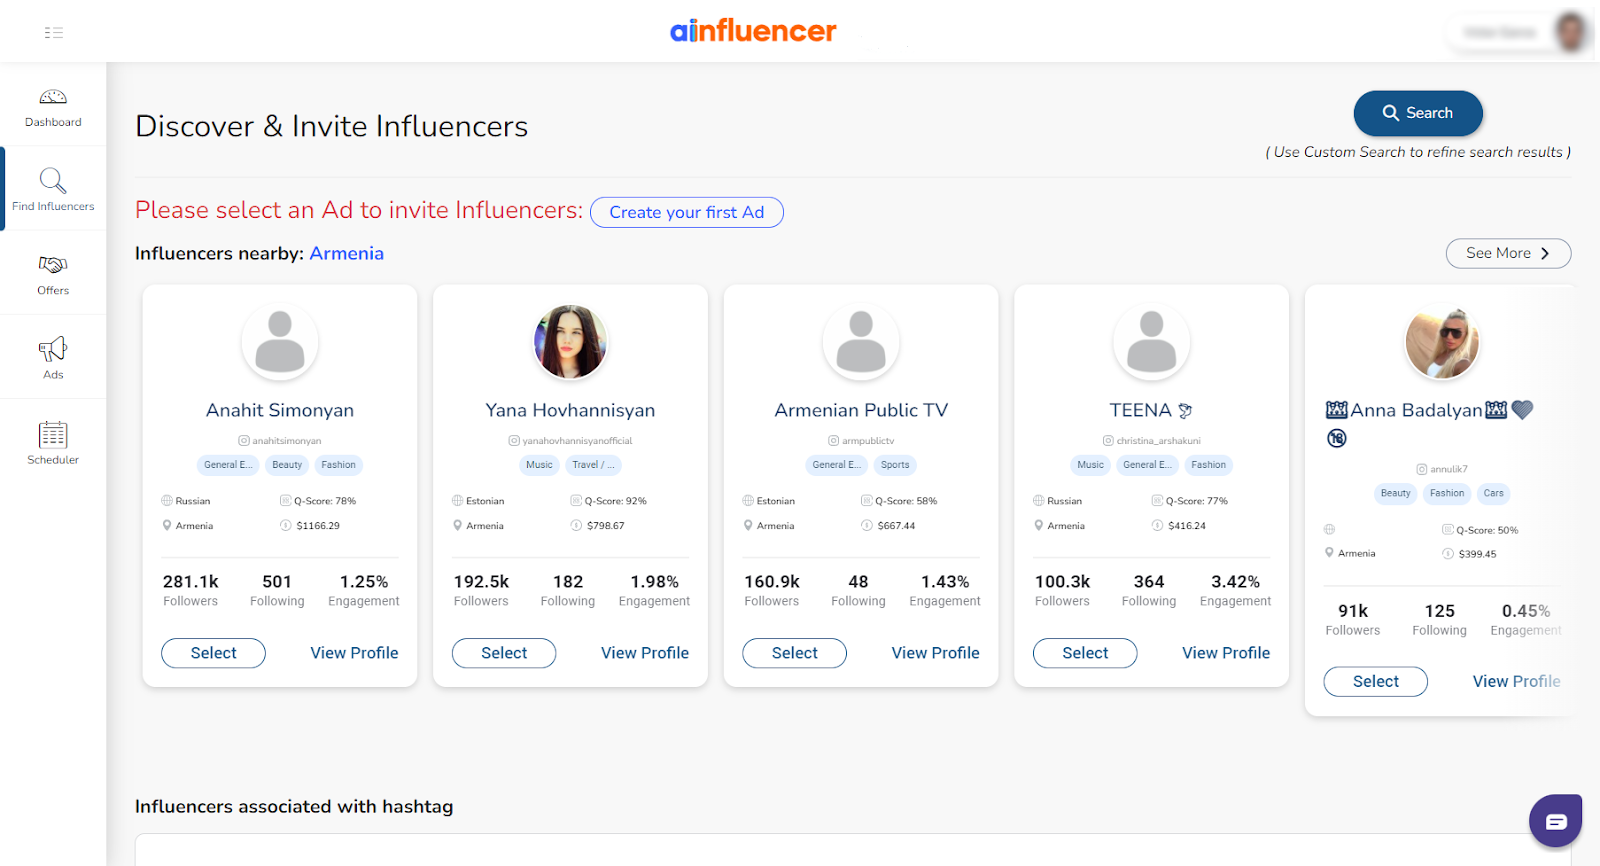
Task: Select the Find Influencers magnifier icon
Action: [53, 181]
